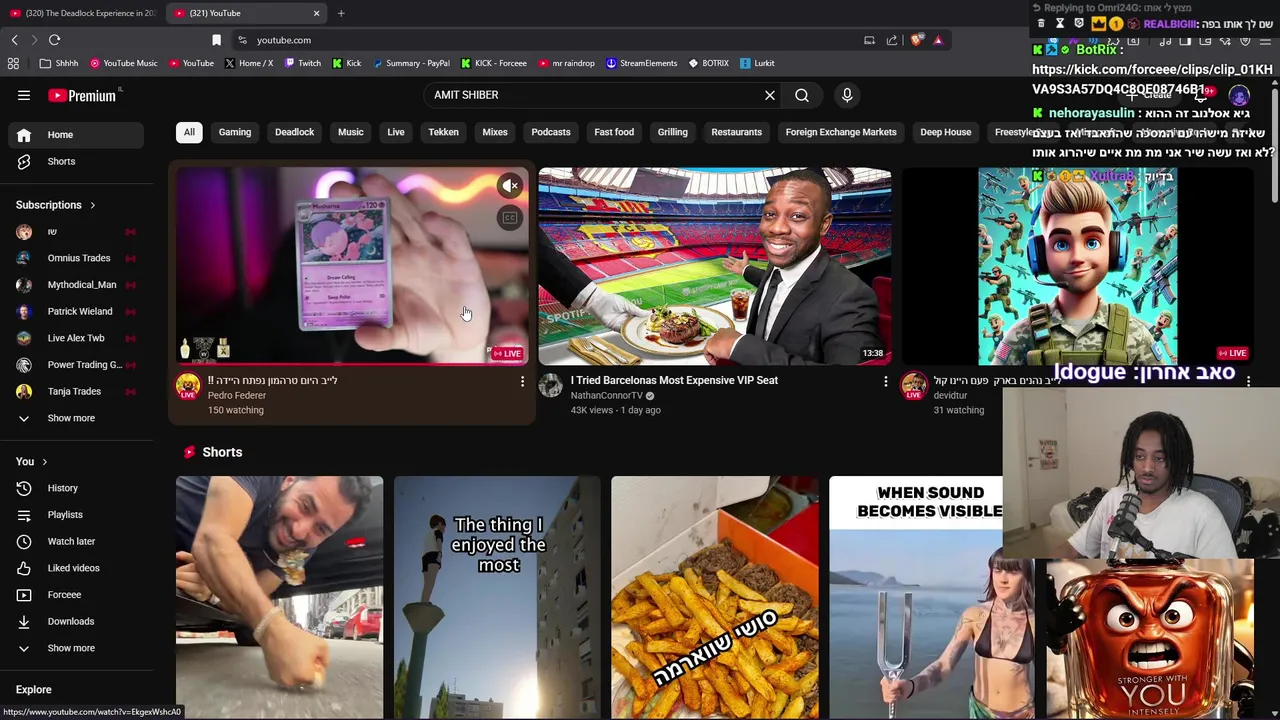The width and height of the screenshot is (1280, 720).
Task: Select the Podcasts filter chip
Action: [x=551, y=132]
